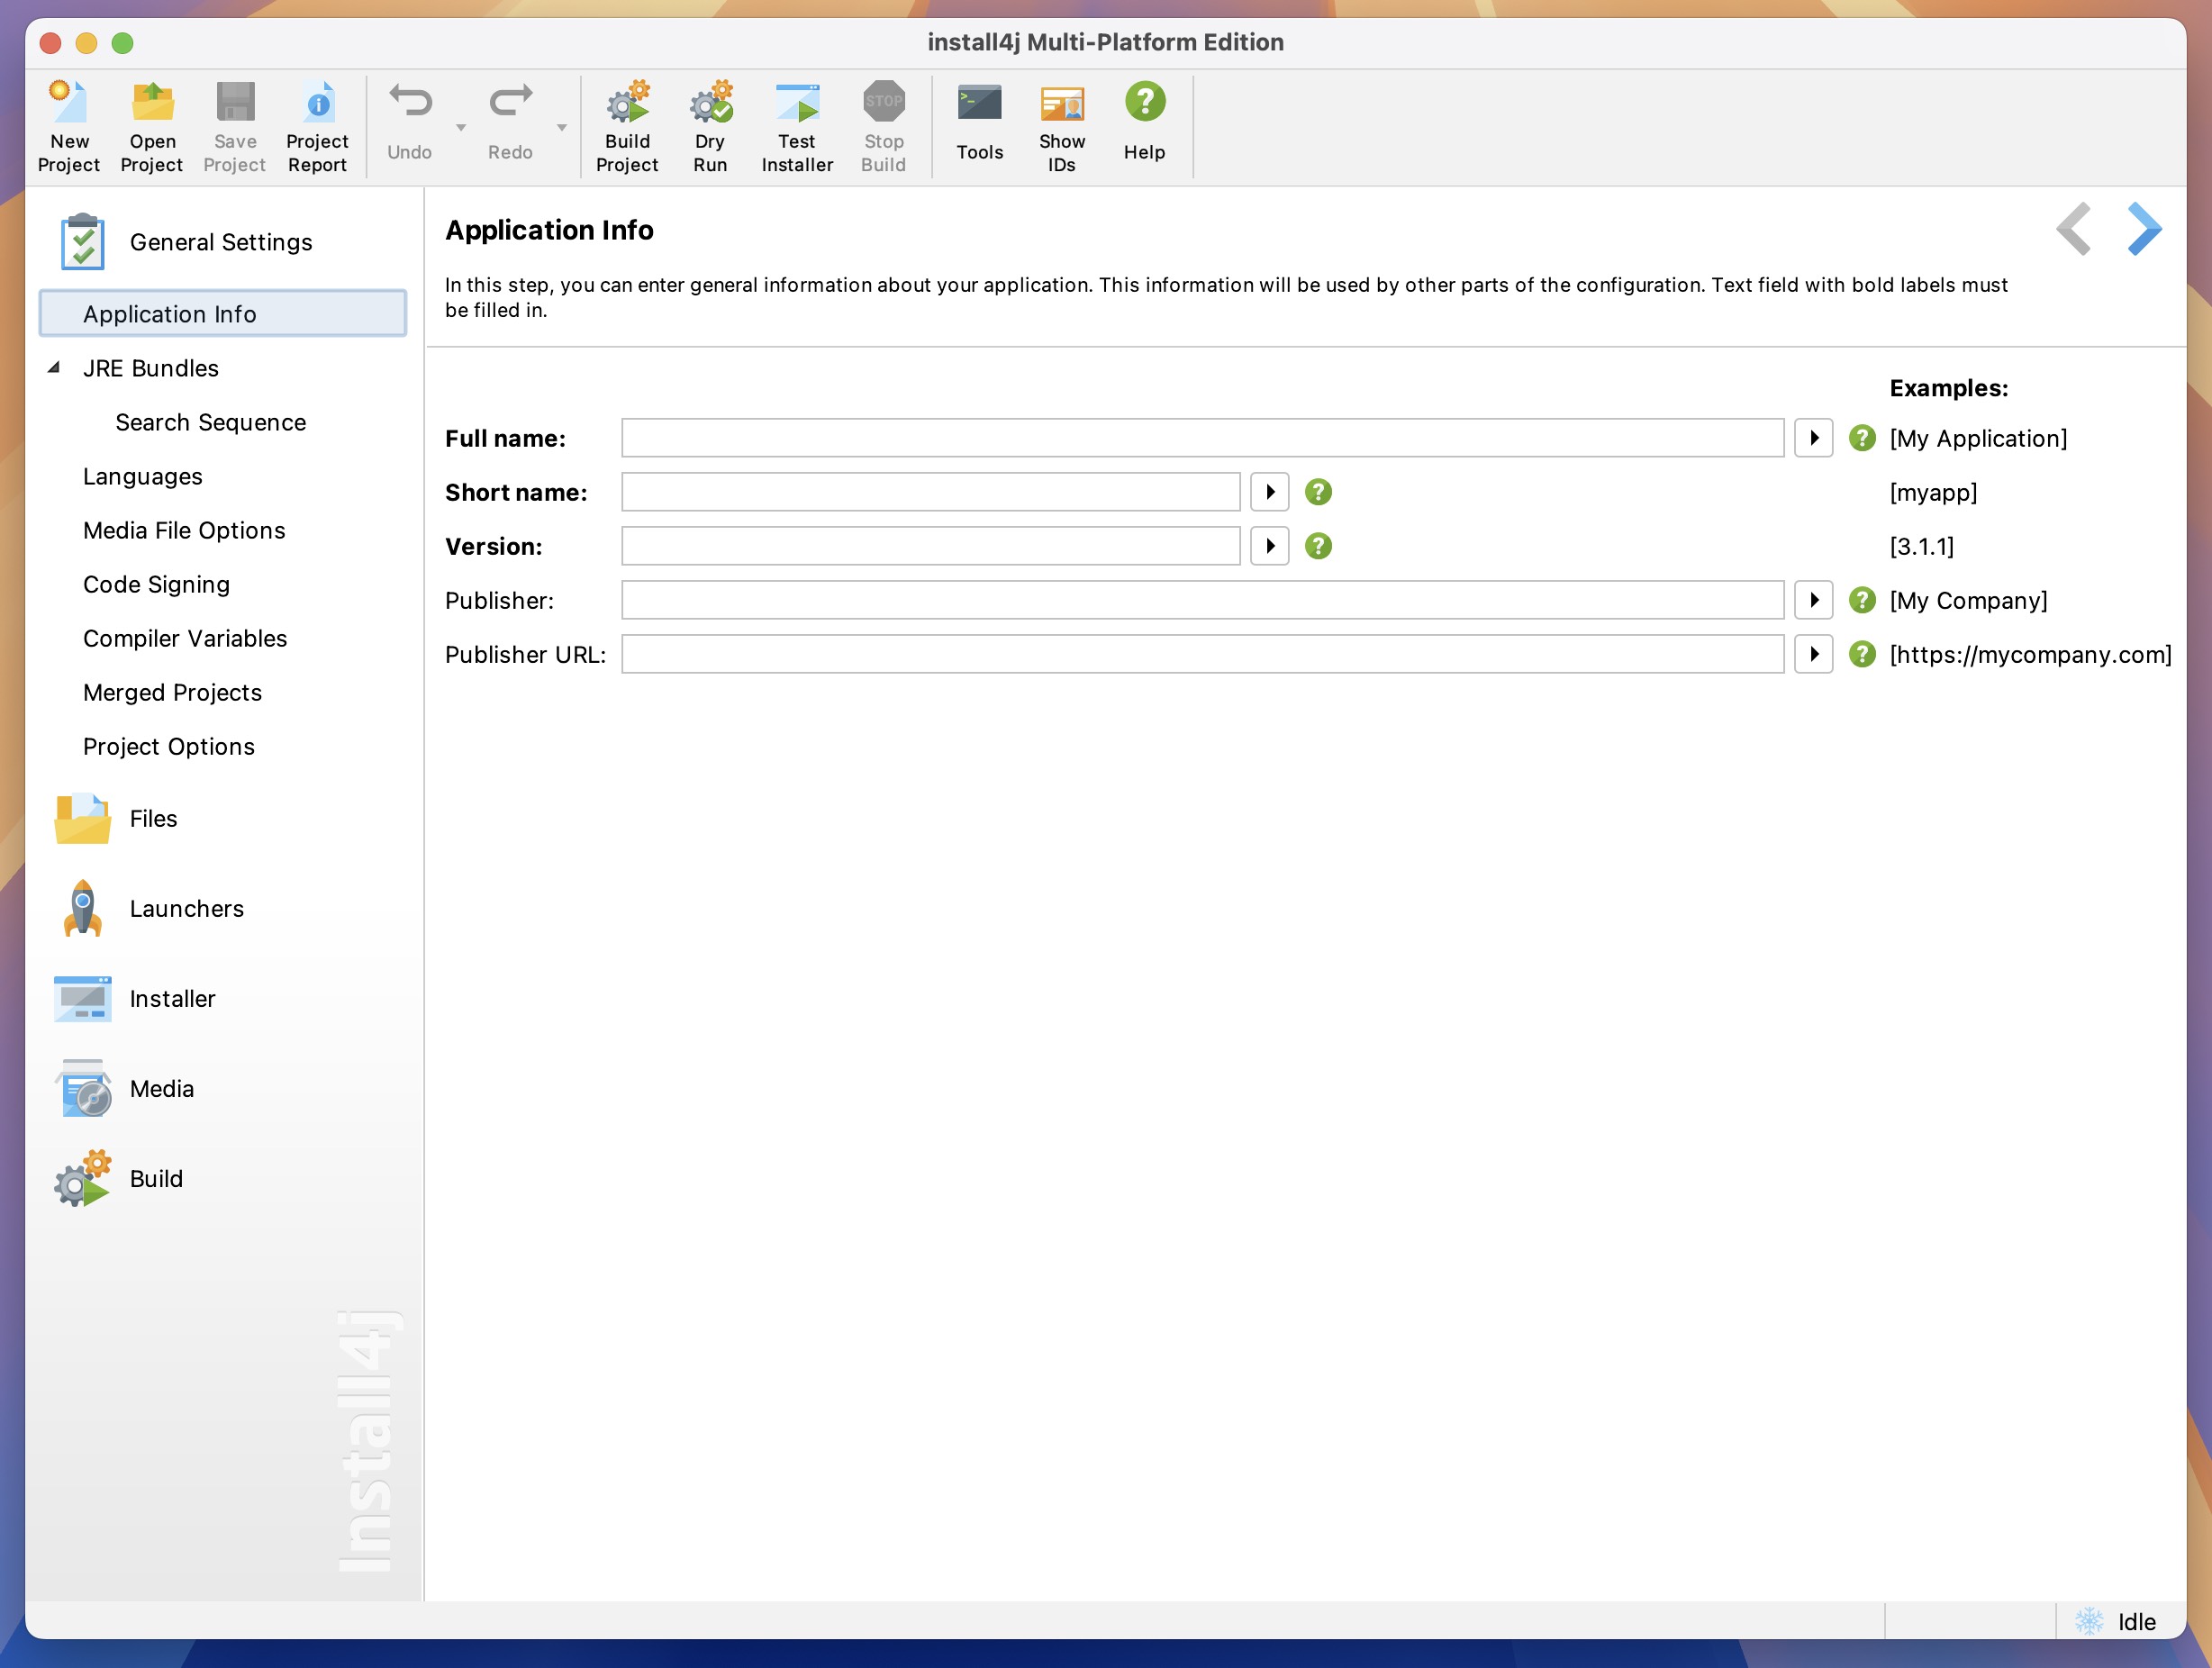Screen dimensions: 2212x1668
Task: Show help for Full name field
Action: click(x=1861, y=438)
